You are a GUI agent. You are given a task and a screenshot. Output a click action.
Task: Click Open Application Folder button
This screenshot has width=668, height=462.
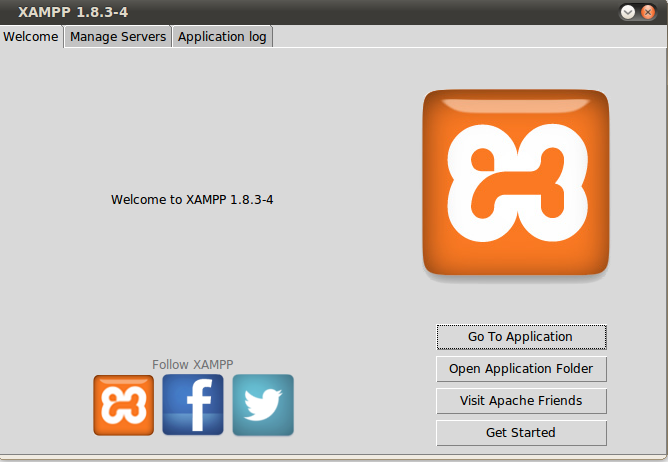pos(521,369)
